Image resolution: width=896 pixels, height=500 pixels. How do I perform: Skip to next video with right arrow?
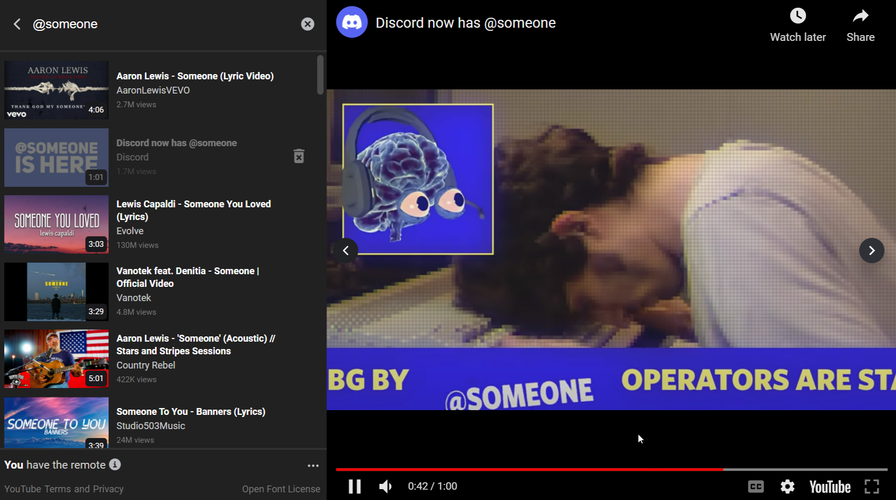click(x=871, y=250)
